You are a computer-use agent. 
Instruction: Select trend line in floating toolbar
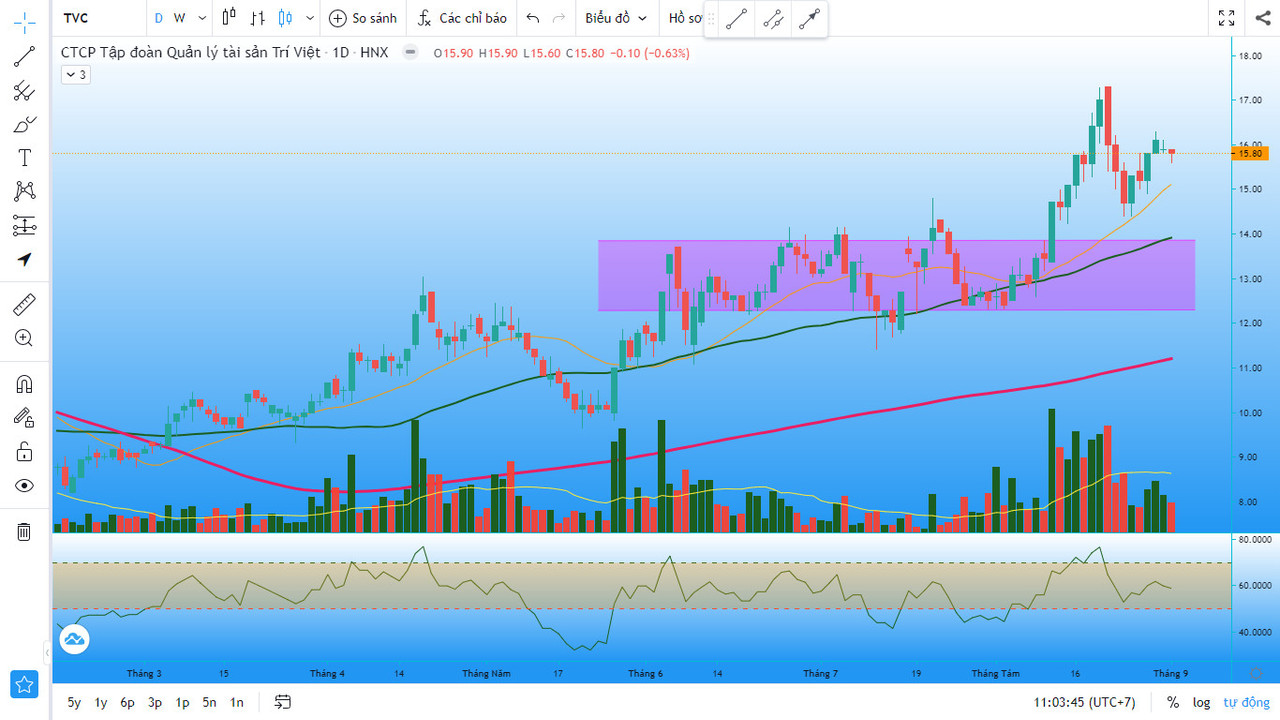pos(737,19)
